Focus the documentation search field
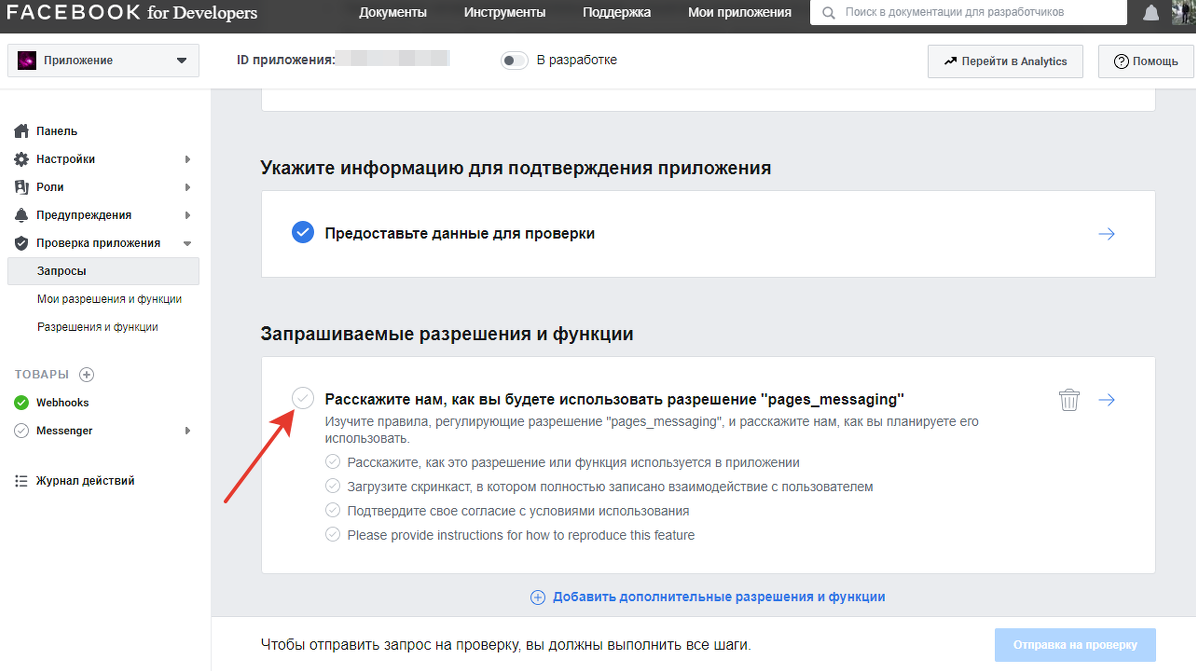 [x=968, y=12]
